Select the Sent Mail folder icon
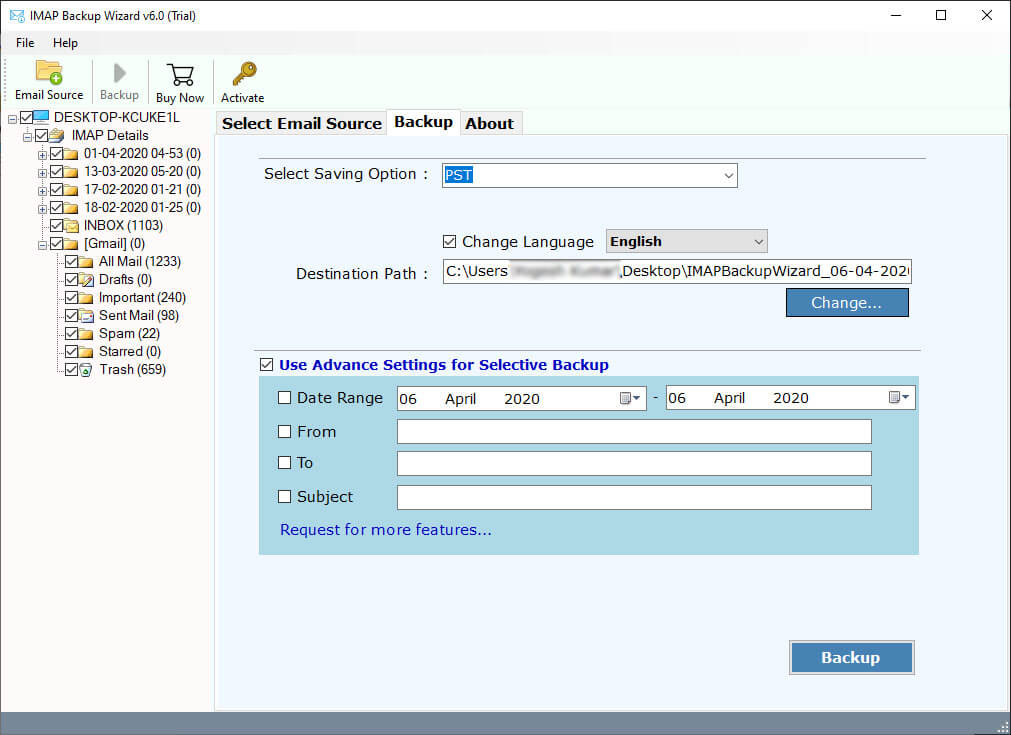 click(x=87, y=316)
